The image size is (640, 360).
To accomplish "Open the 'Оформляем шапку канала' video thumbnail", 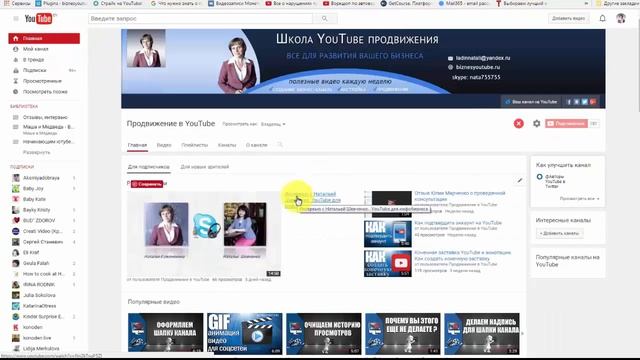I will [x=165, y=333].
